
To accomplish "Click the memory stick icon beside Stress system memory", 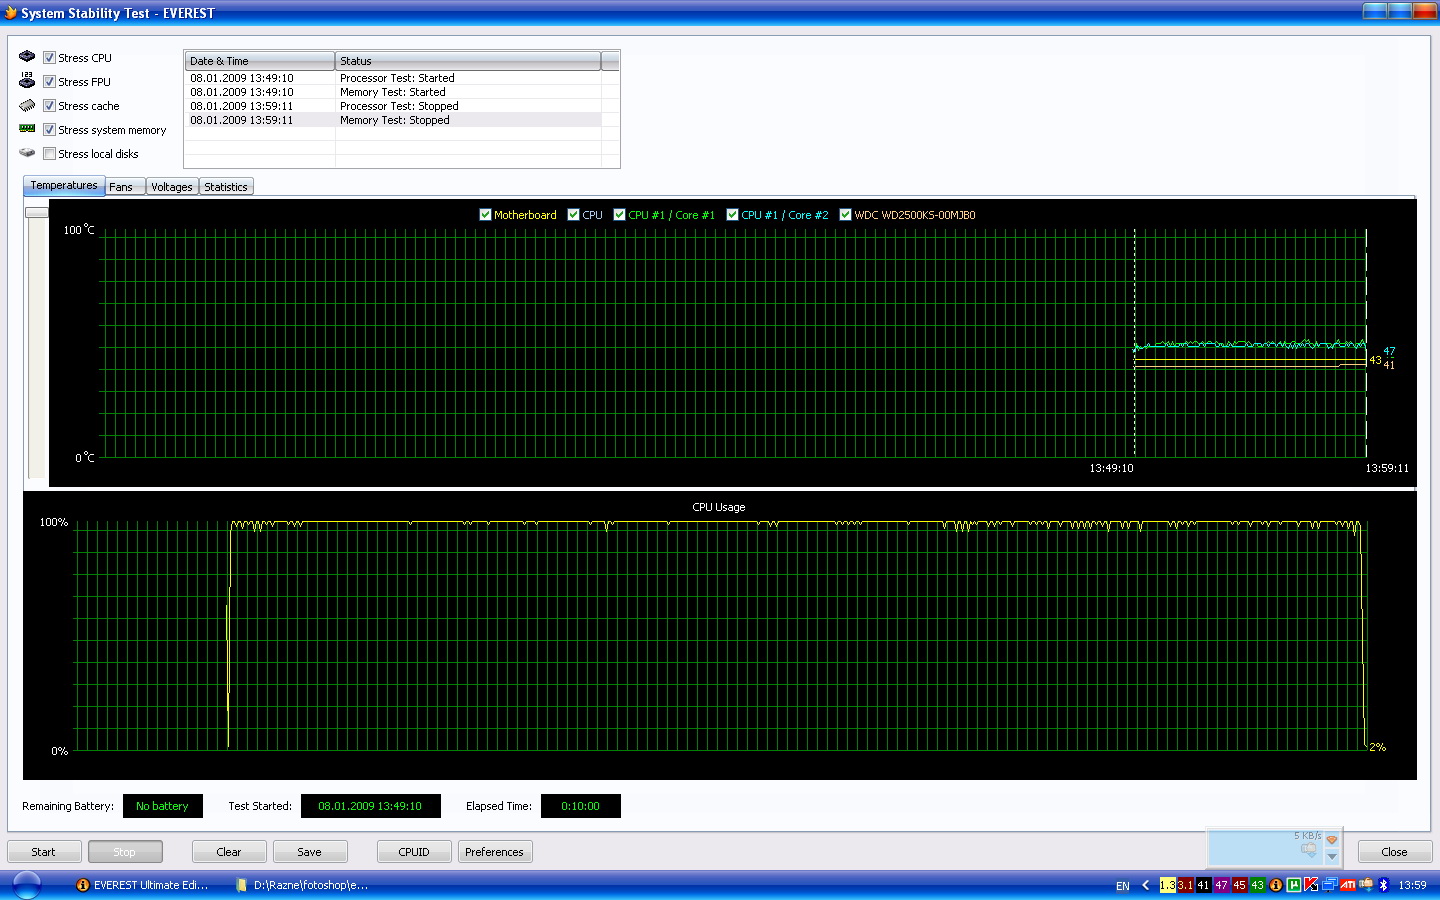I will click(x=27, y=129).
